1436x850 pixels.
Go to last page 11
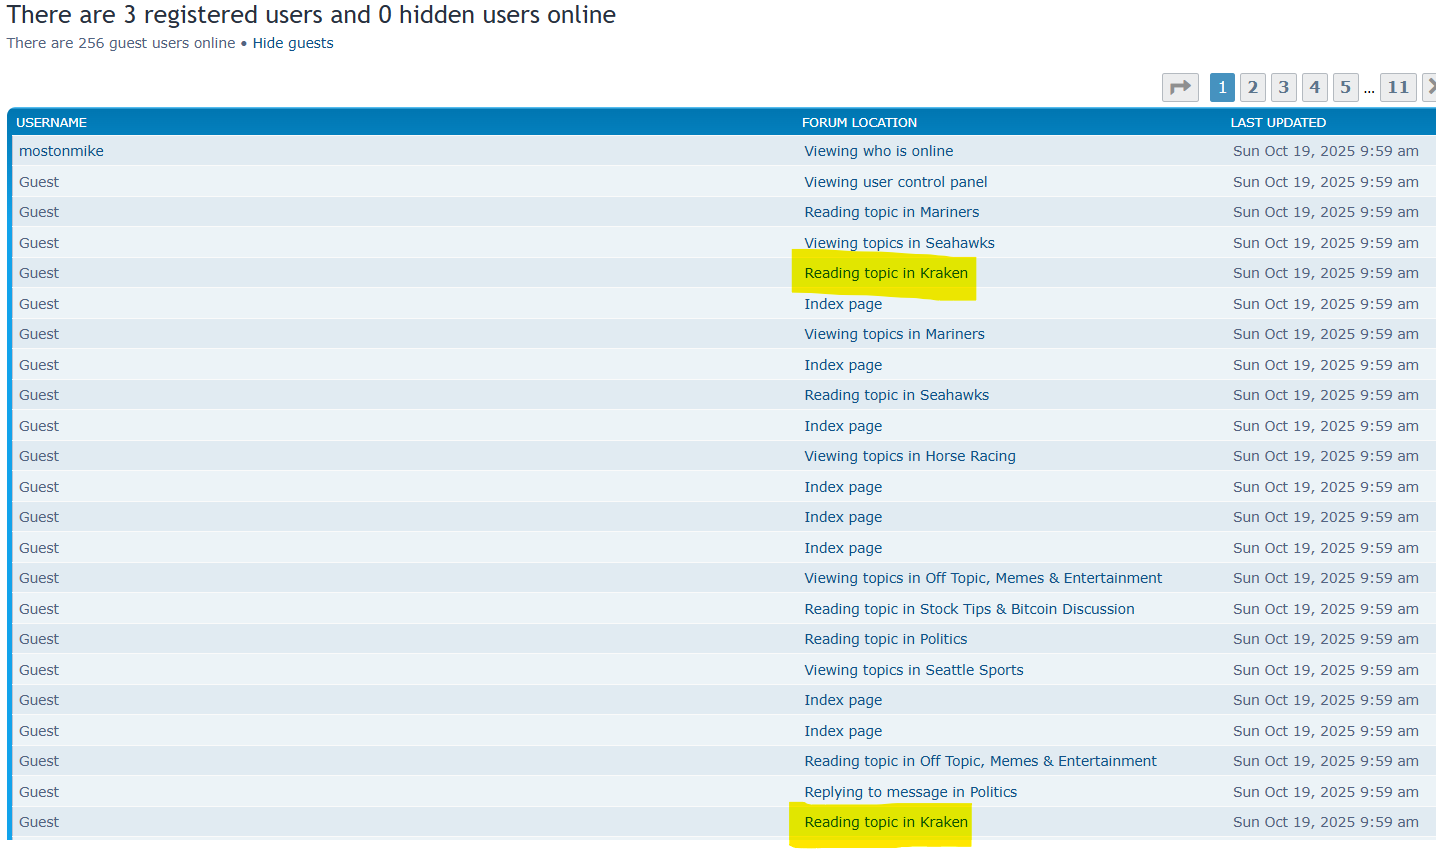(1398, 87)
